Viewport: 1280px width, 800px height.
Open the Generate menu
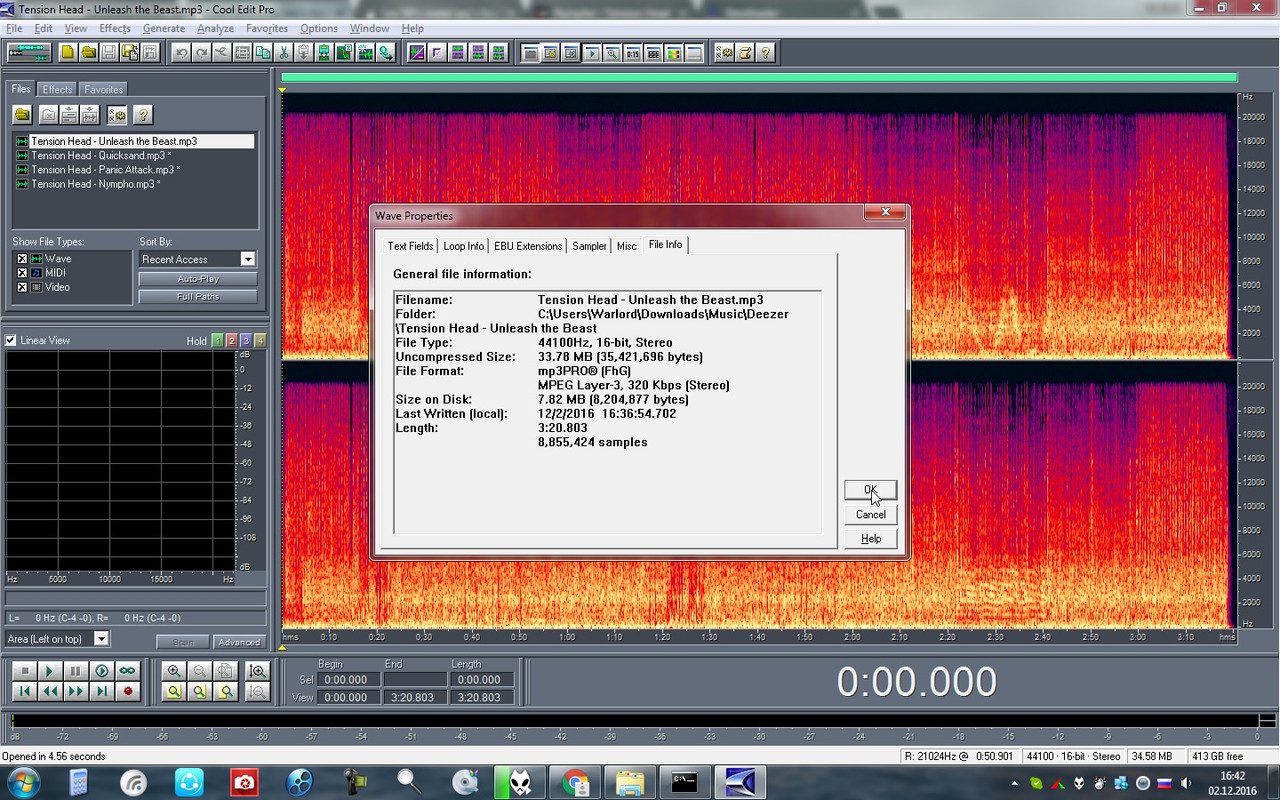164,28
